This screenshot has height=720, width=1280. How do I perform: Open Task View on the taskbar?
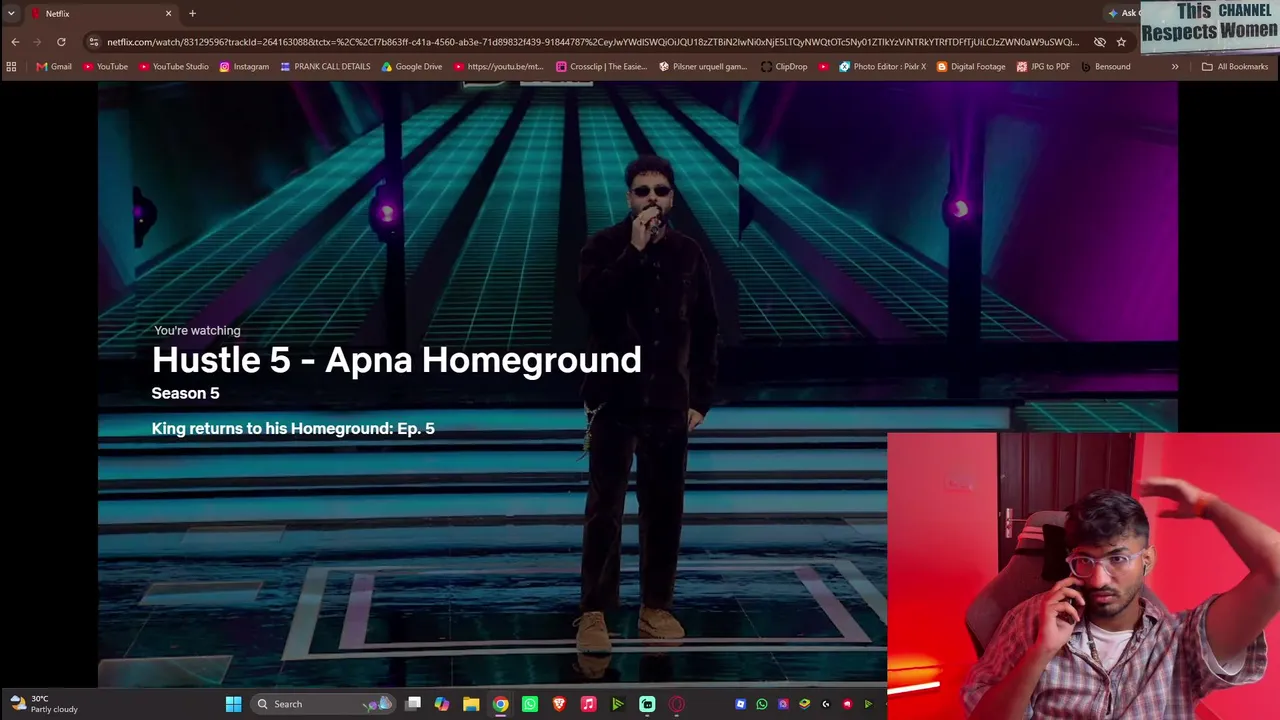click(413, 704)
